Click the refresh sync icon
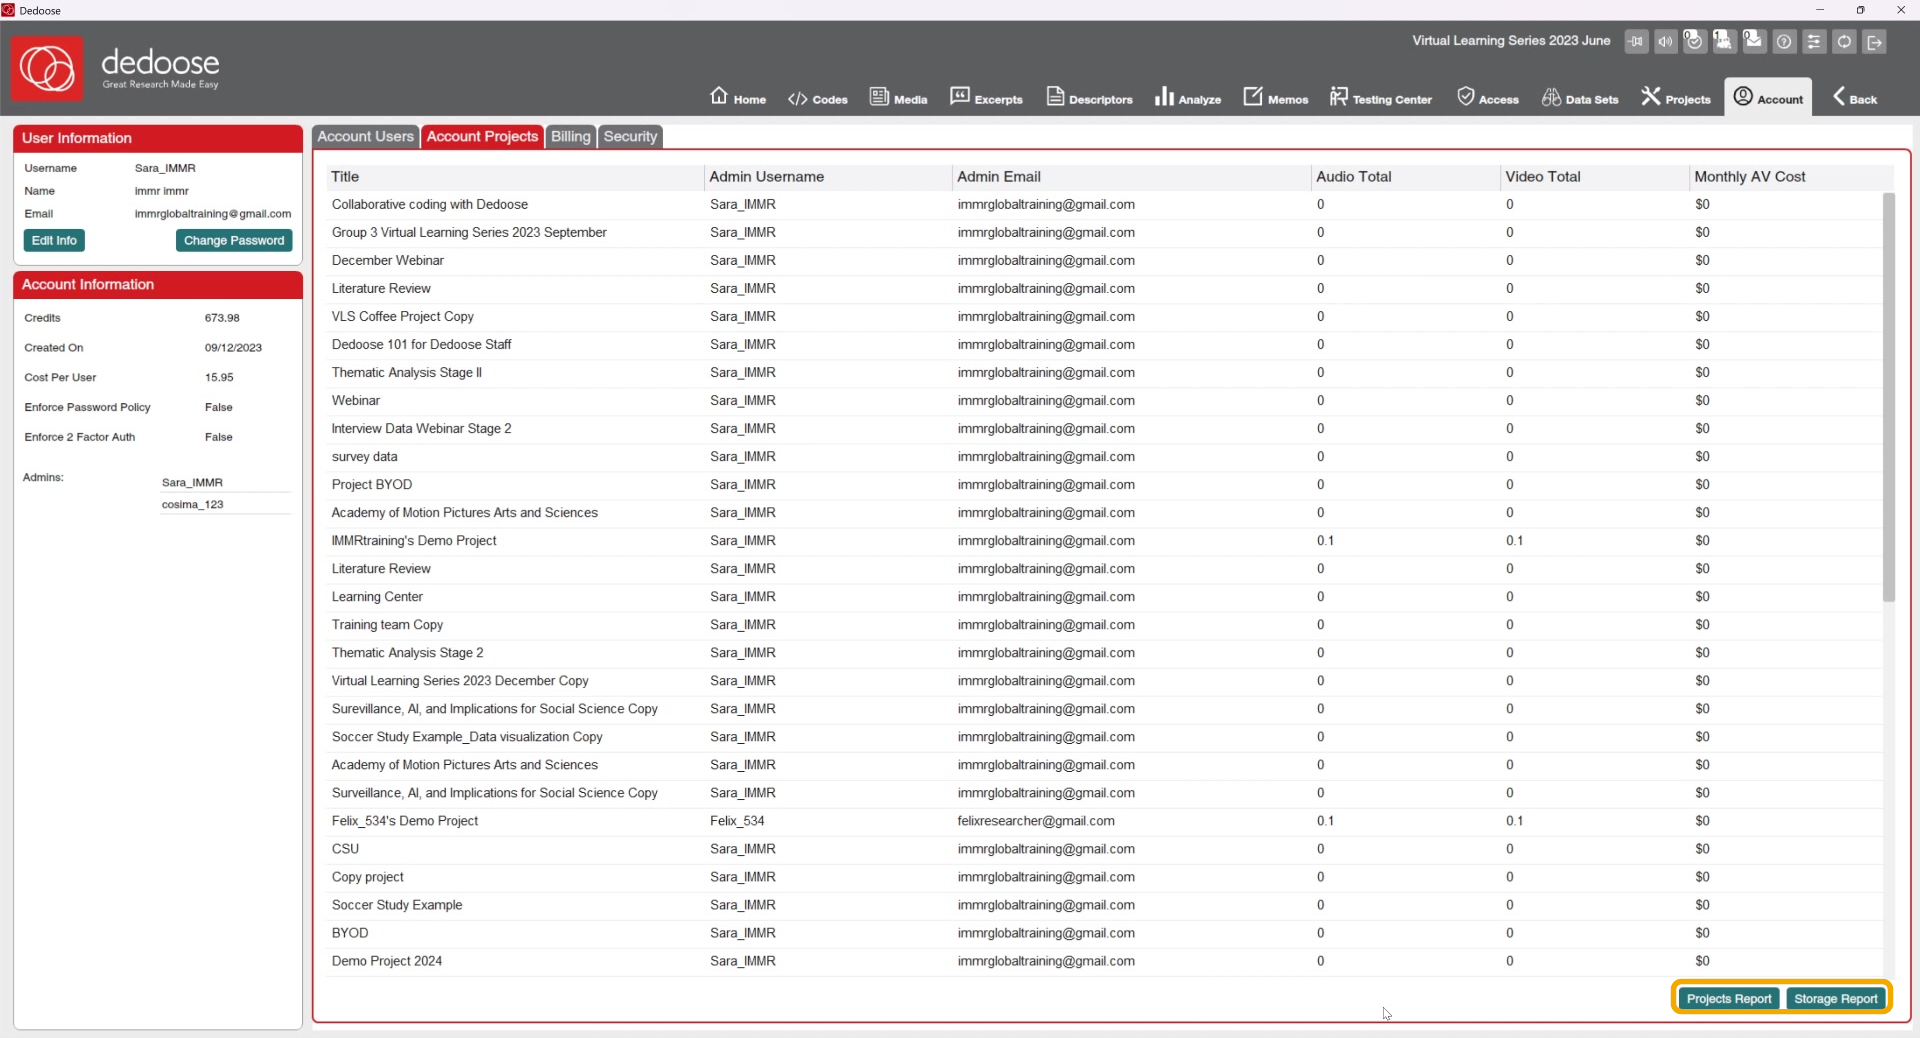This screenshot has width=1920, height=1038. coord(1844,41)
